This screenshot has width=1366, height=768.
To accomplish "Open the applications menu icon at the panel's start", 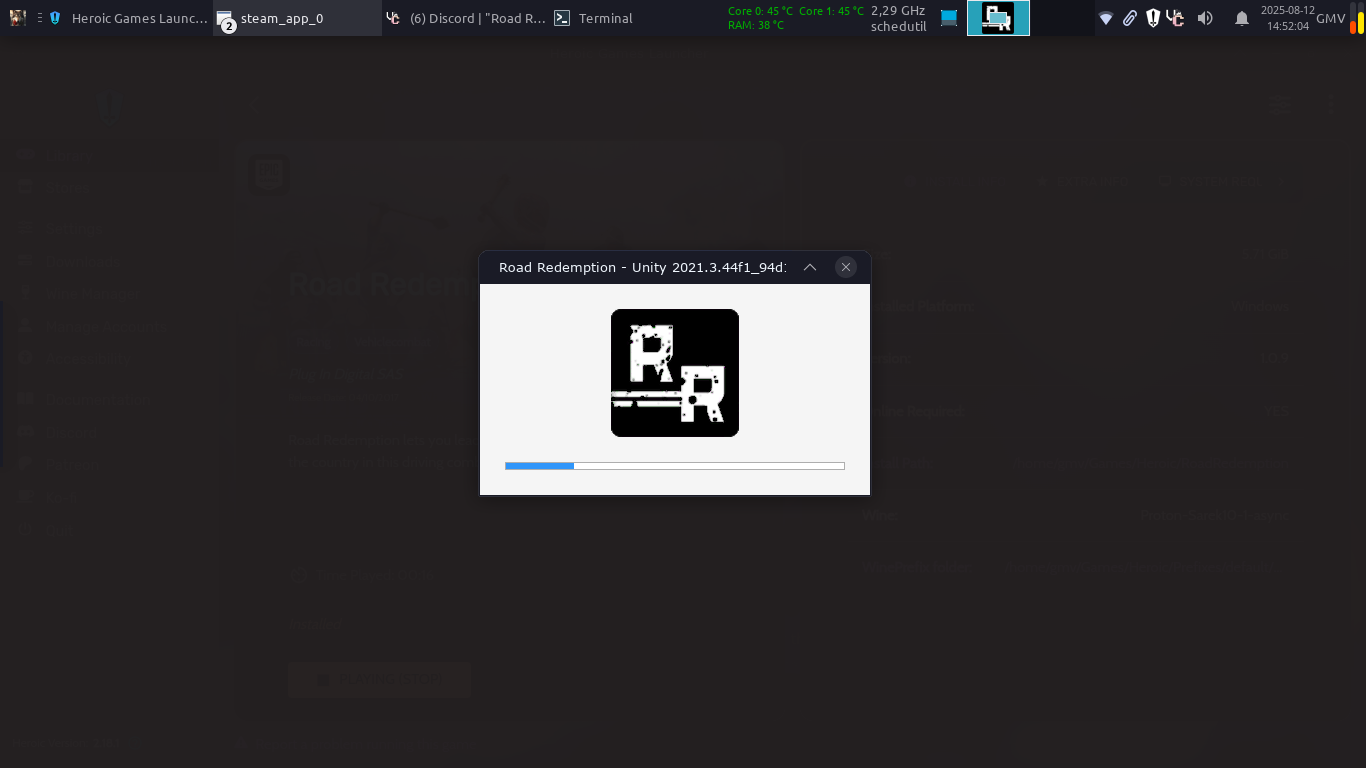I will (x=18, y=18).
